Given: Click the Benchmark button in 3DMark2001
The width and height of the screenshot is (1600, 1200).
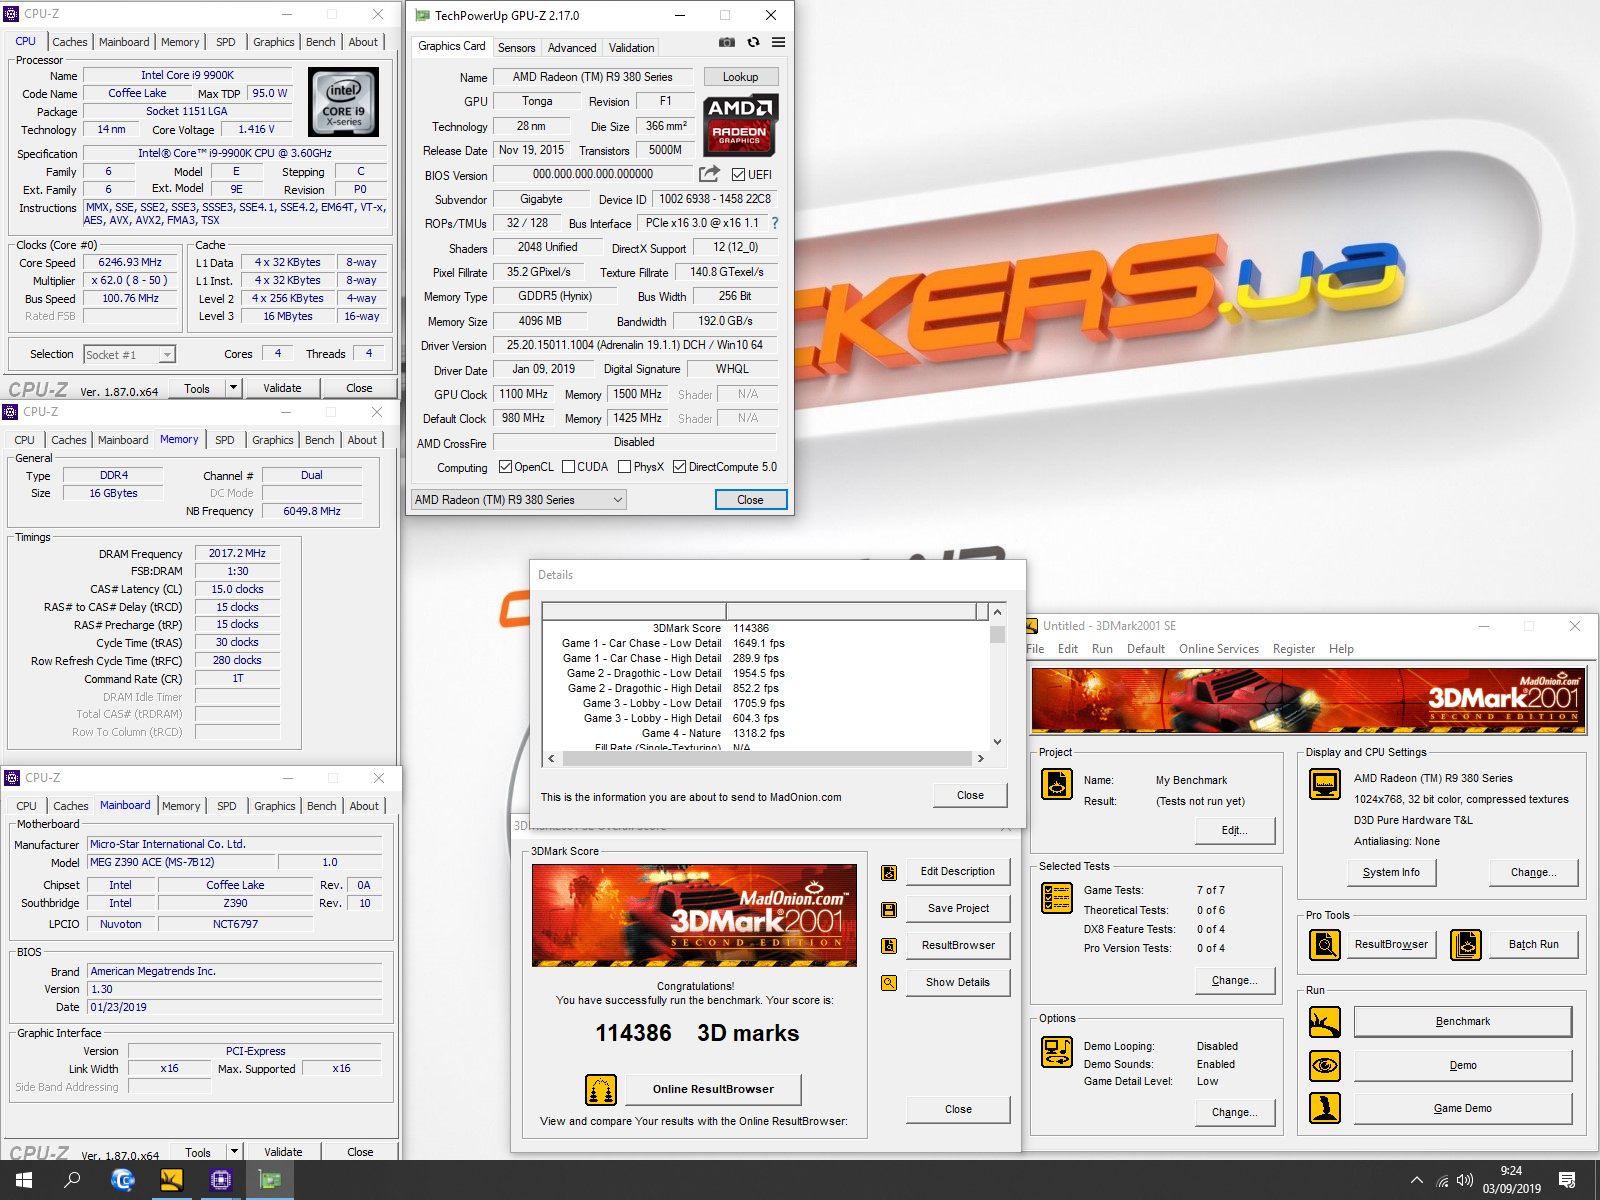Looking at the screenshot, I should pos(1463,1022).
